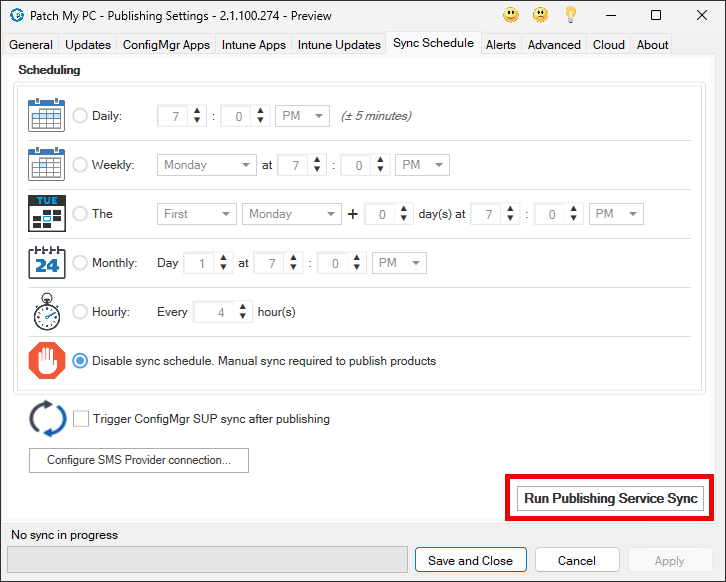Click the happy smiley feedback icon

point(511,15)
